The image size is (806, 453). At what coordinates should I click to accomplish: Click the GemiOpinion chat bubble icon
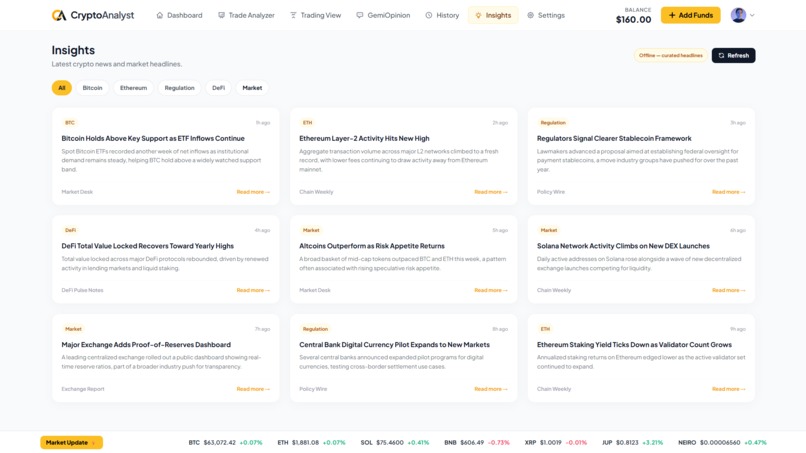click(x=360, y=15)
